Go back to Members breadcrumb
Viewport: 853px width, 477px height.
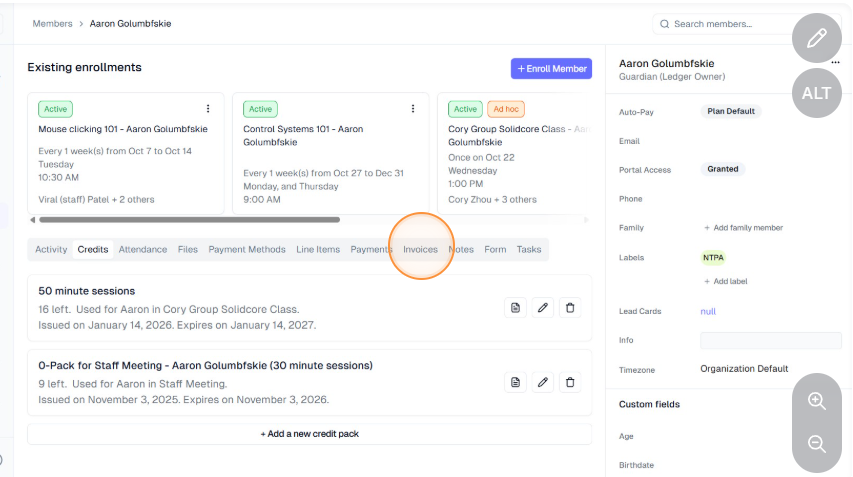[x=52, y=23]
